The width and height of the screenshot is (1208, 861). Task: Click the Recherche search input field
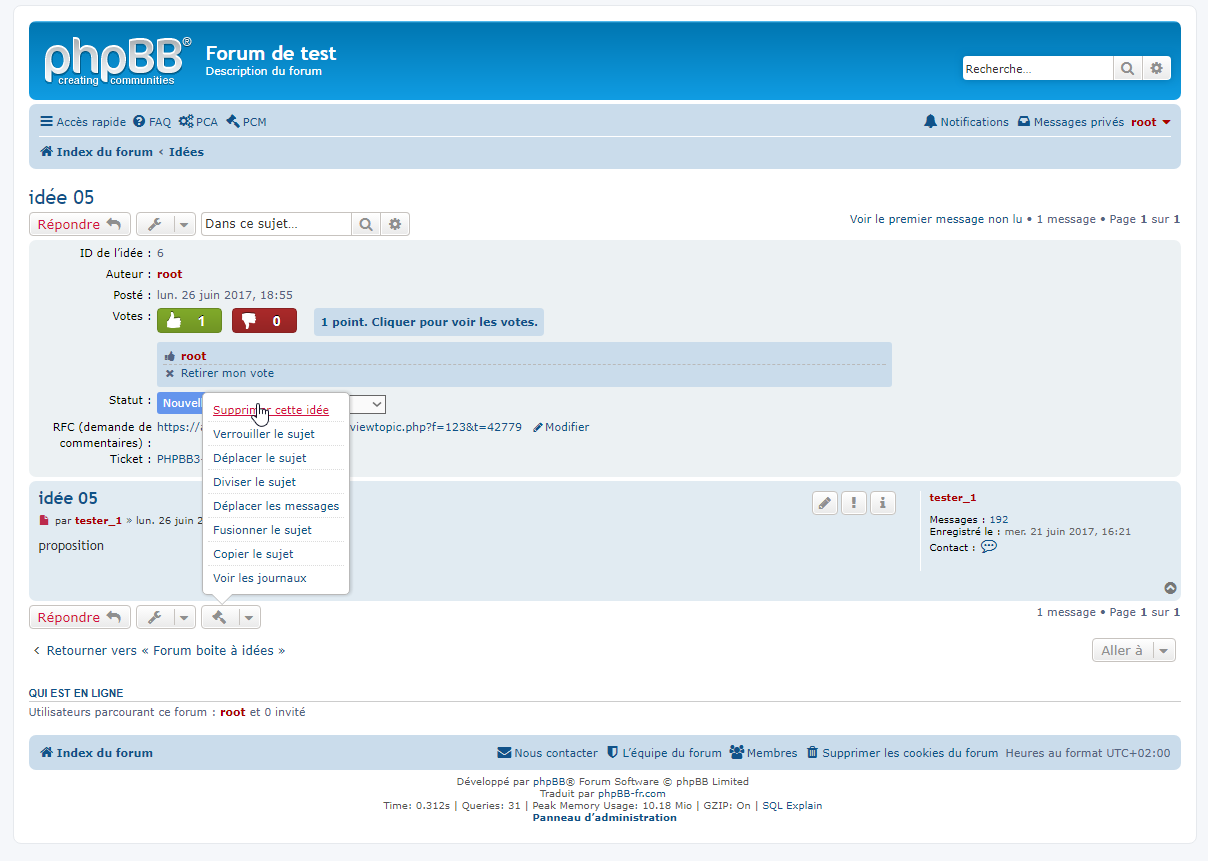click(x=1037, y=69)
